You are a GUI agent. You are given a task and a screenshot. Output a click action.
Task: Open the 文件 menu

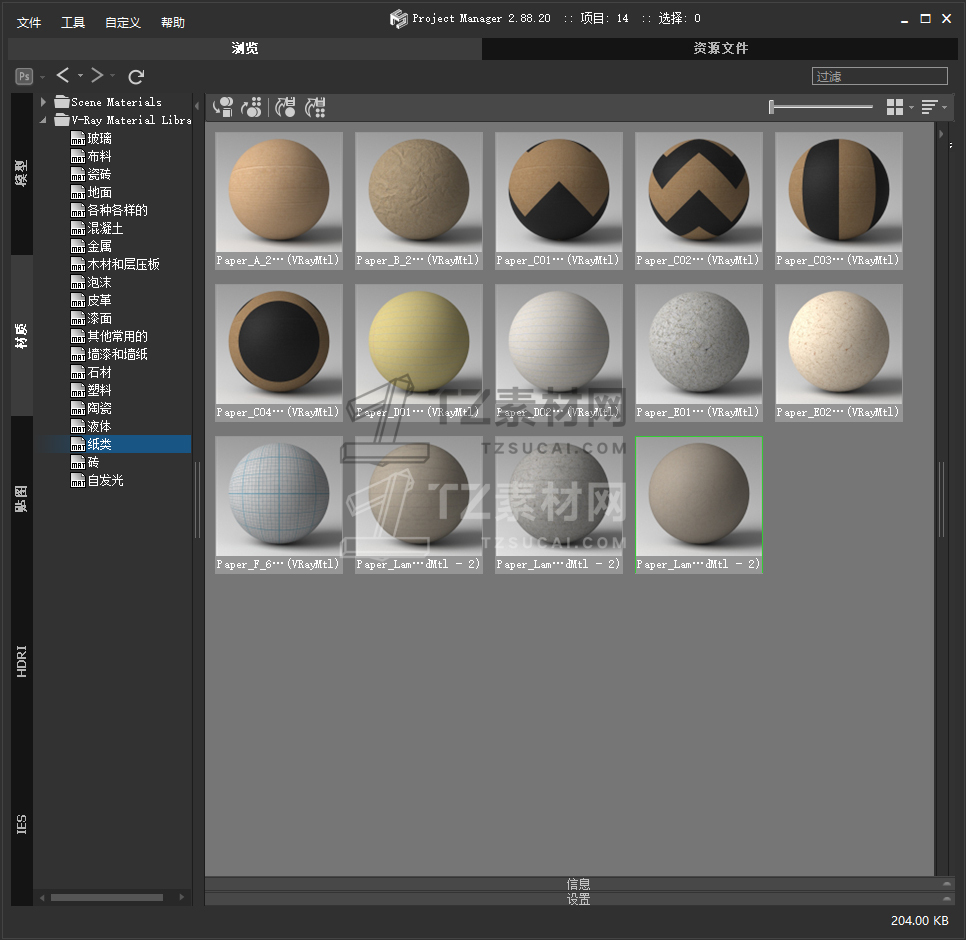29,23
